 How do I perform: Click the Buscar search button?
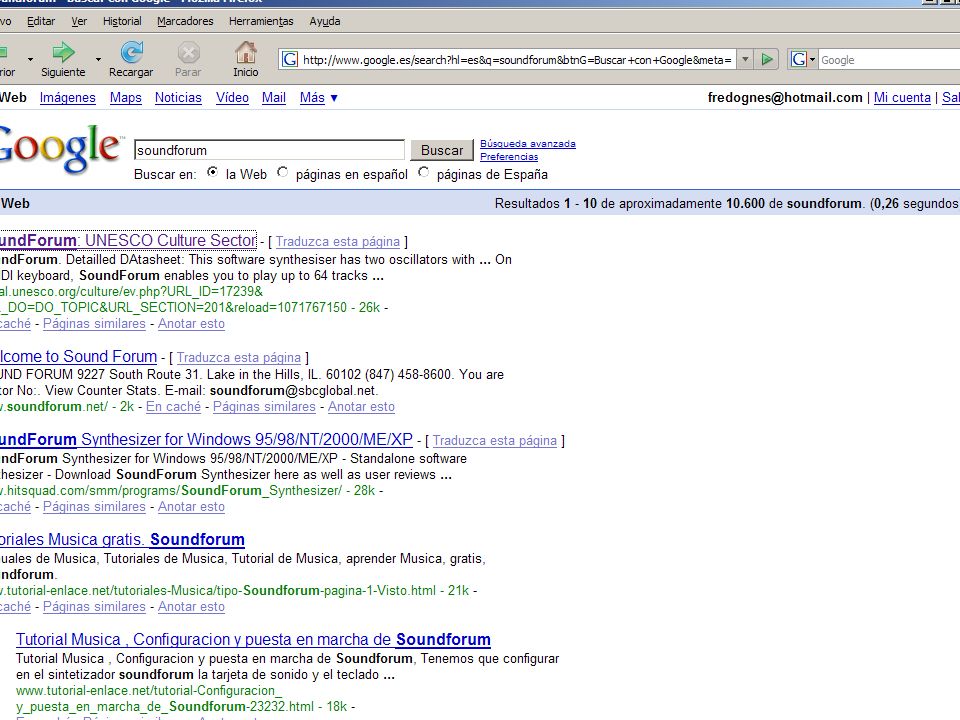pos(441,150)
